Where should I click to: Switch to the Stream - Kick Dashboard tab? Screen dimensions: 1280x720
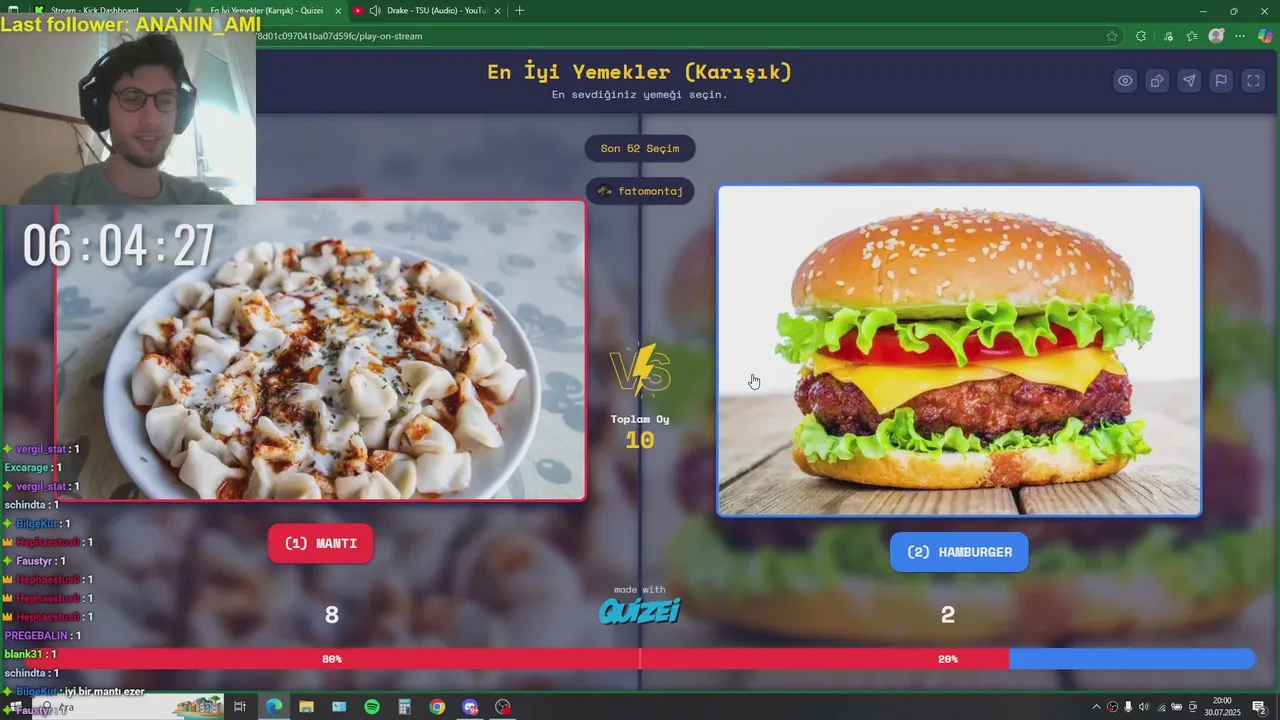click(x=105, y=10)
